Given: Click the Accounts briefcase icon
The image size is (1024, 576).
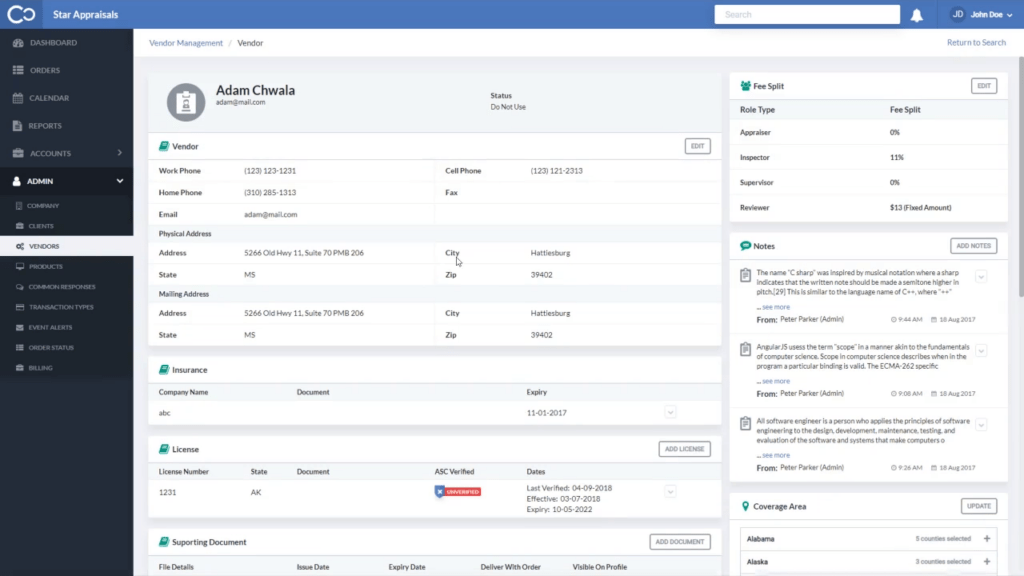Looking at the screenshot, I should tap(18, 153).
